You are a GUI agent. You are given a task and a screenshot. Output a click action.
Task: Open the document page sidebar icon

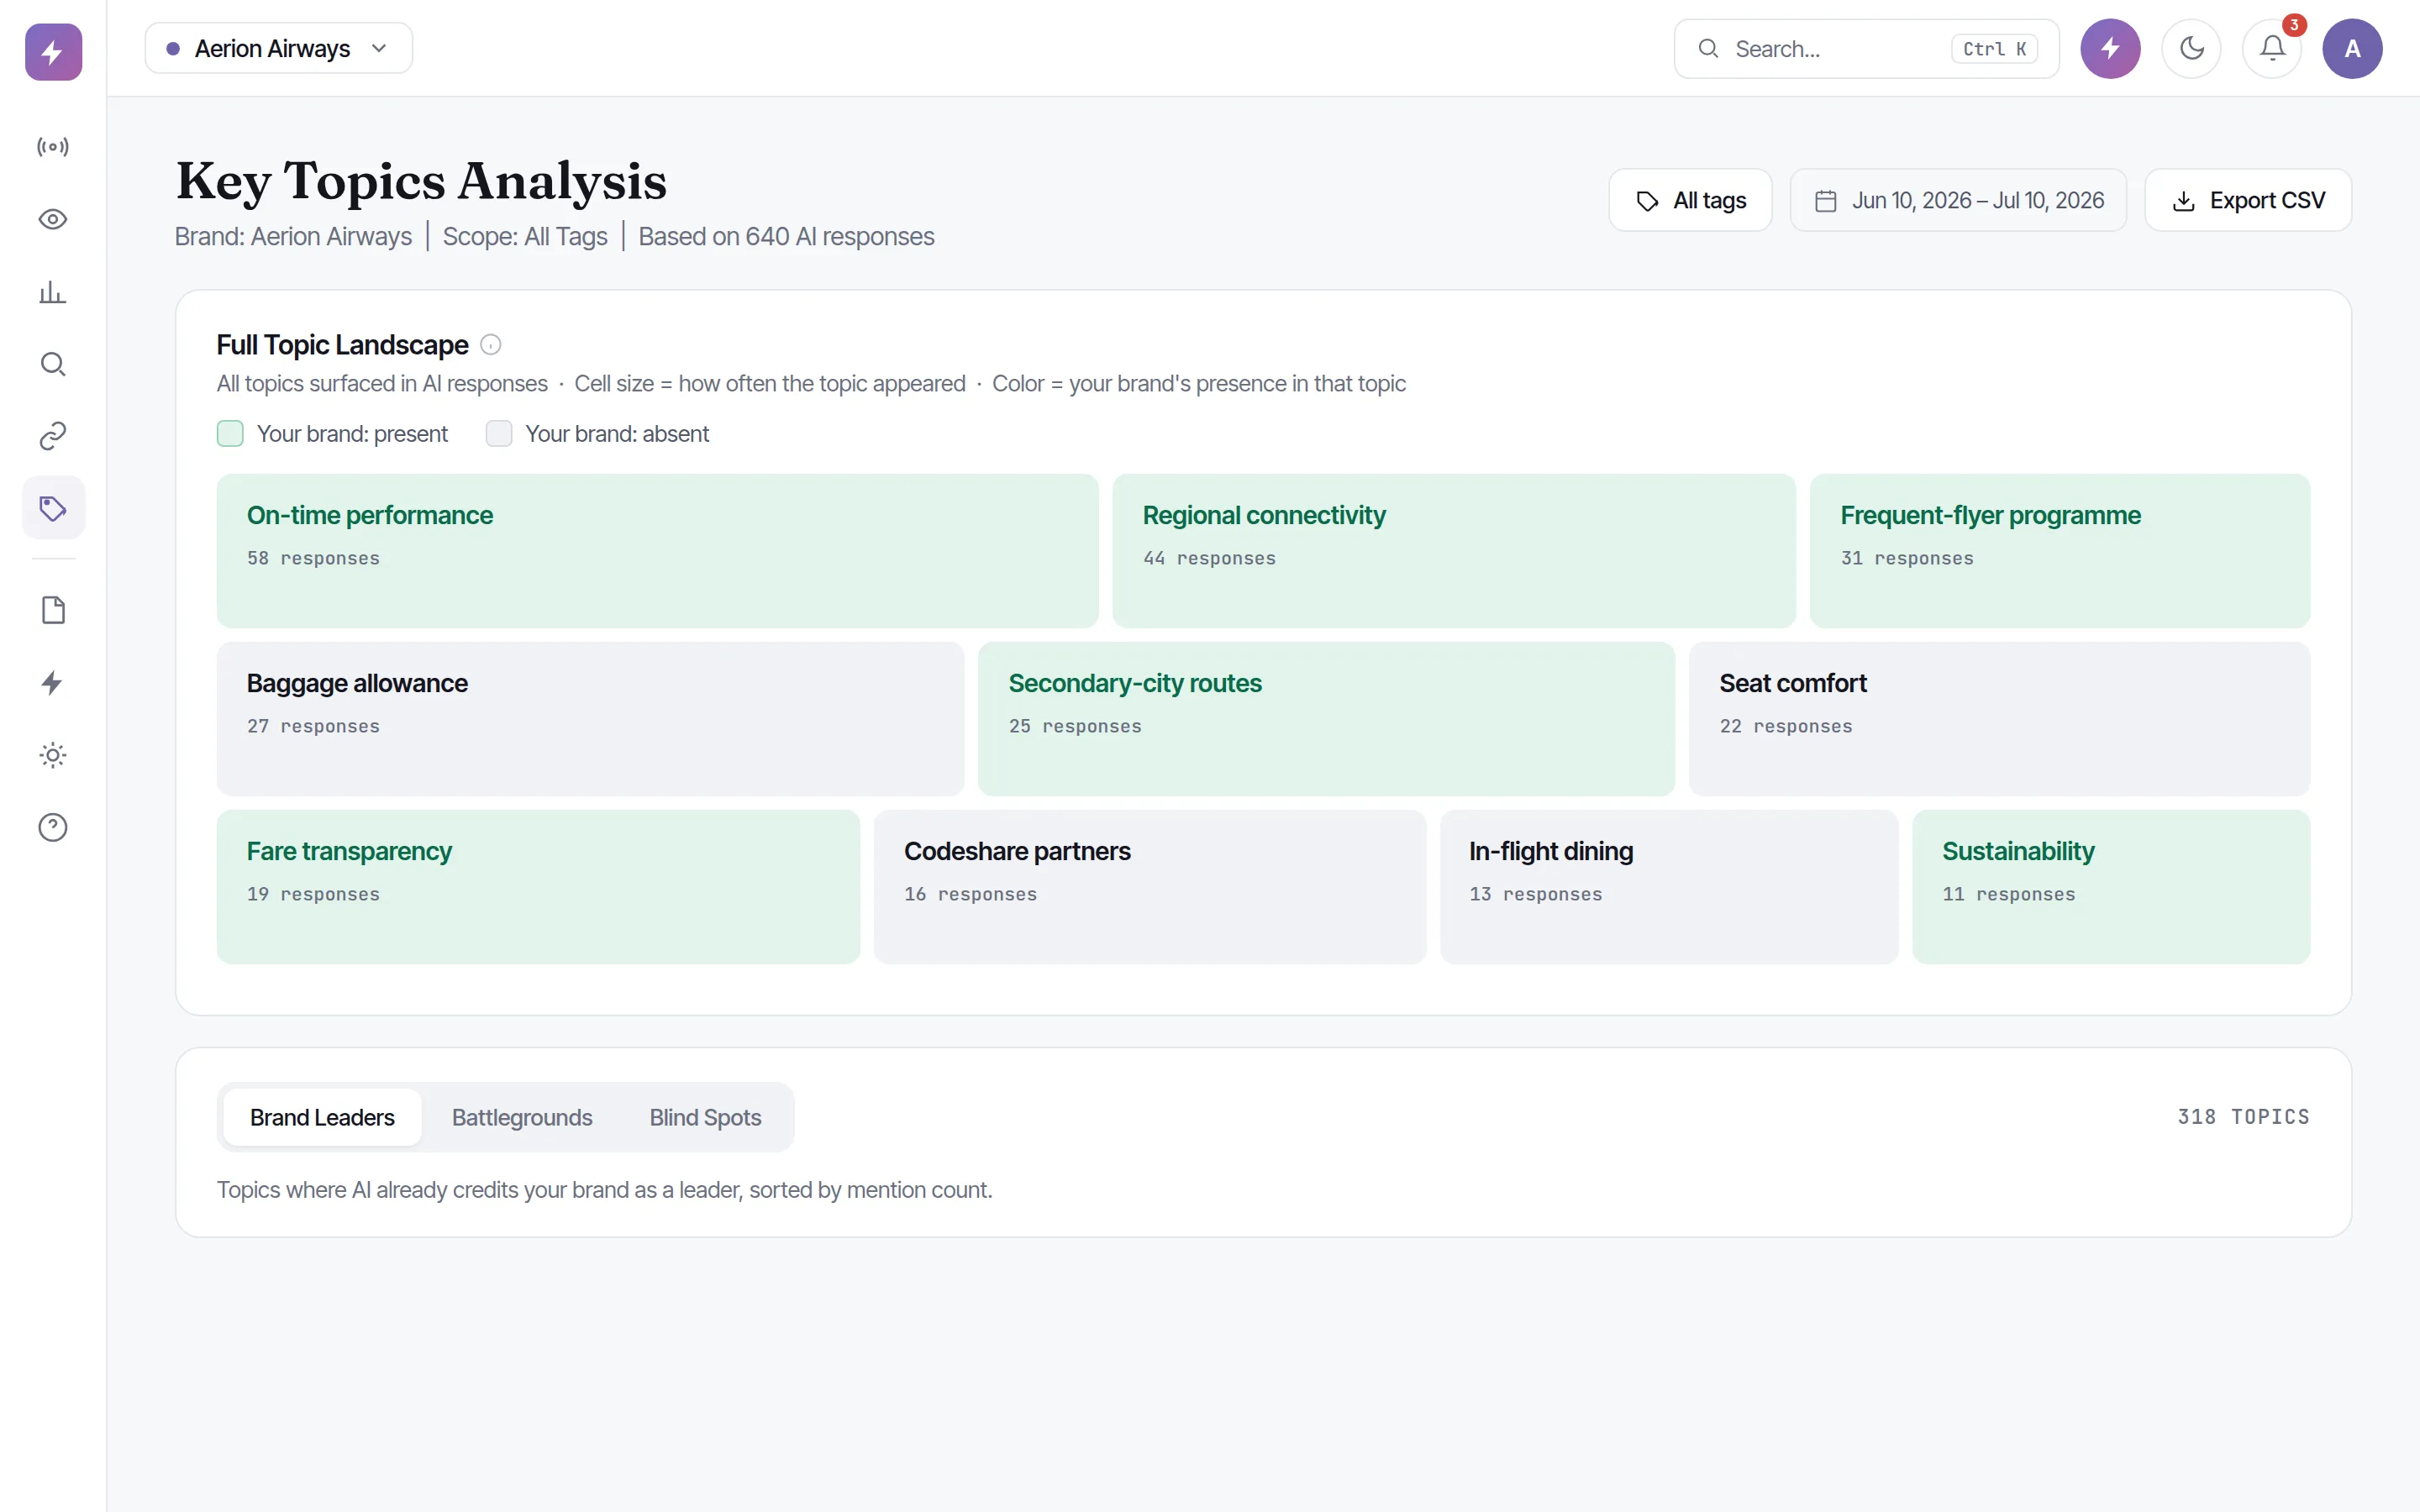pos(53,610)
